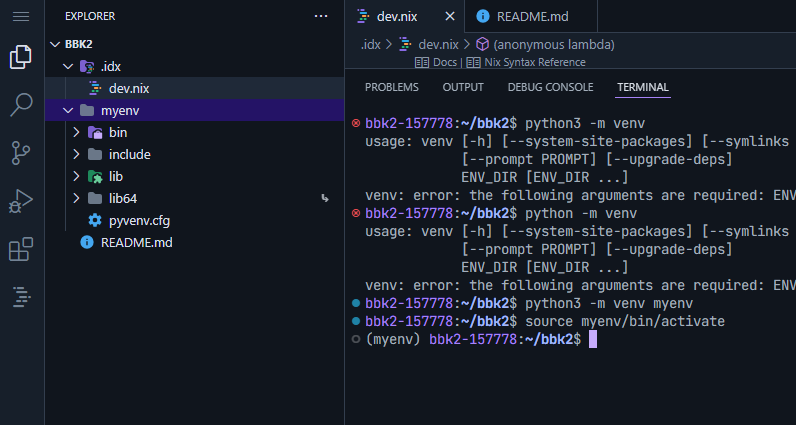Click the lib64 folder icon
The height and width of the screenshot is (425, 796).
[95, 199]
